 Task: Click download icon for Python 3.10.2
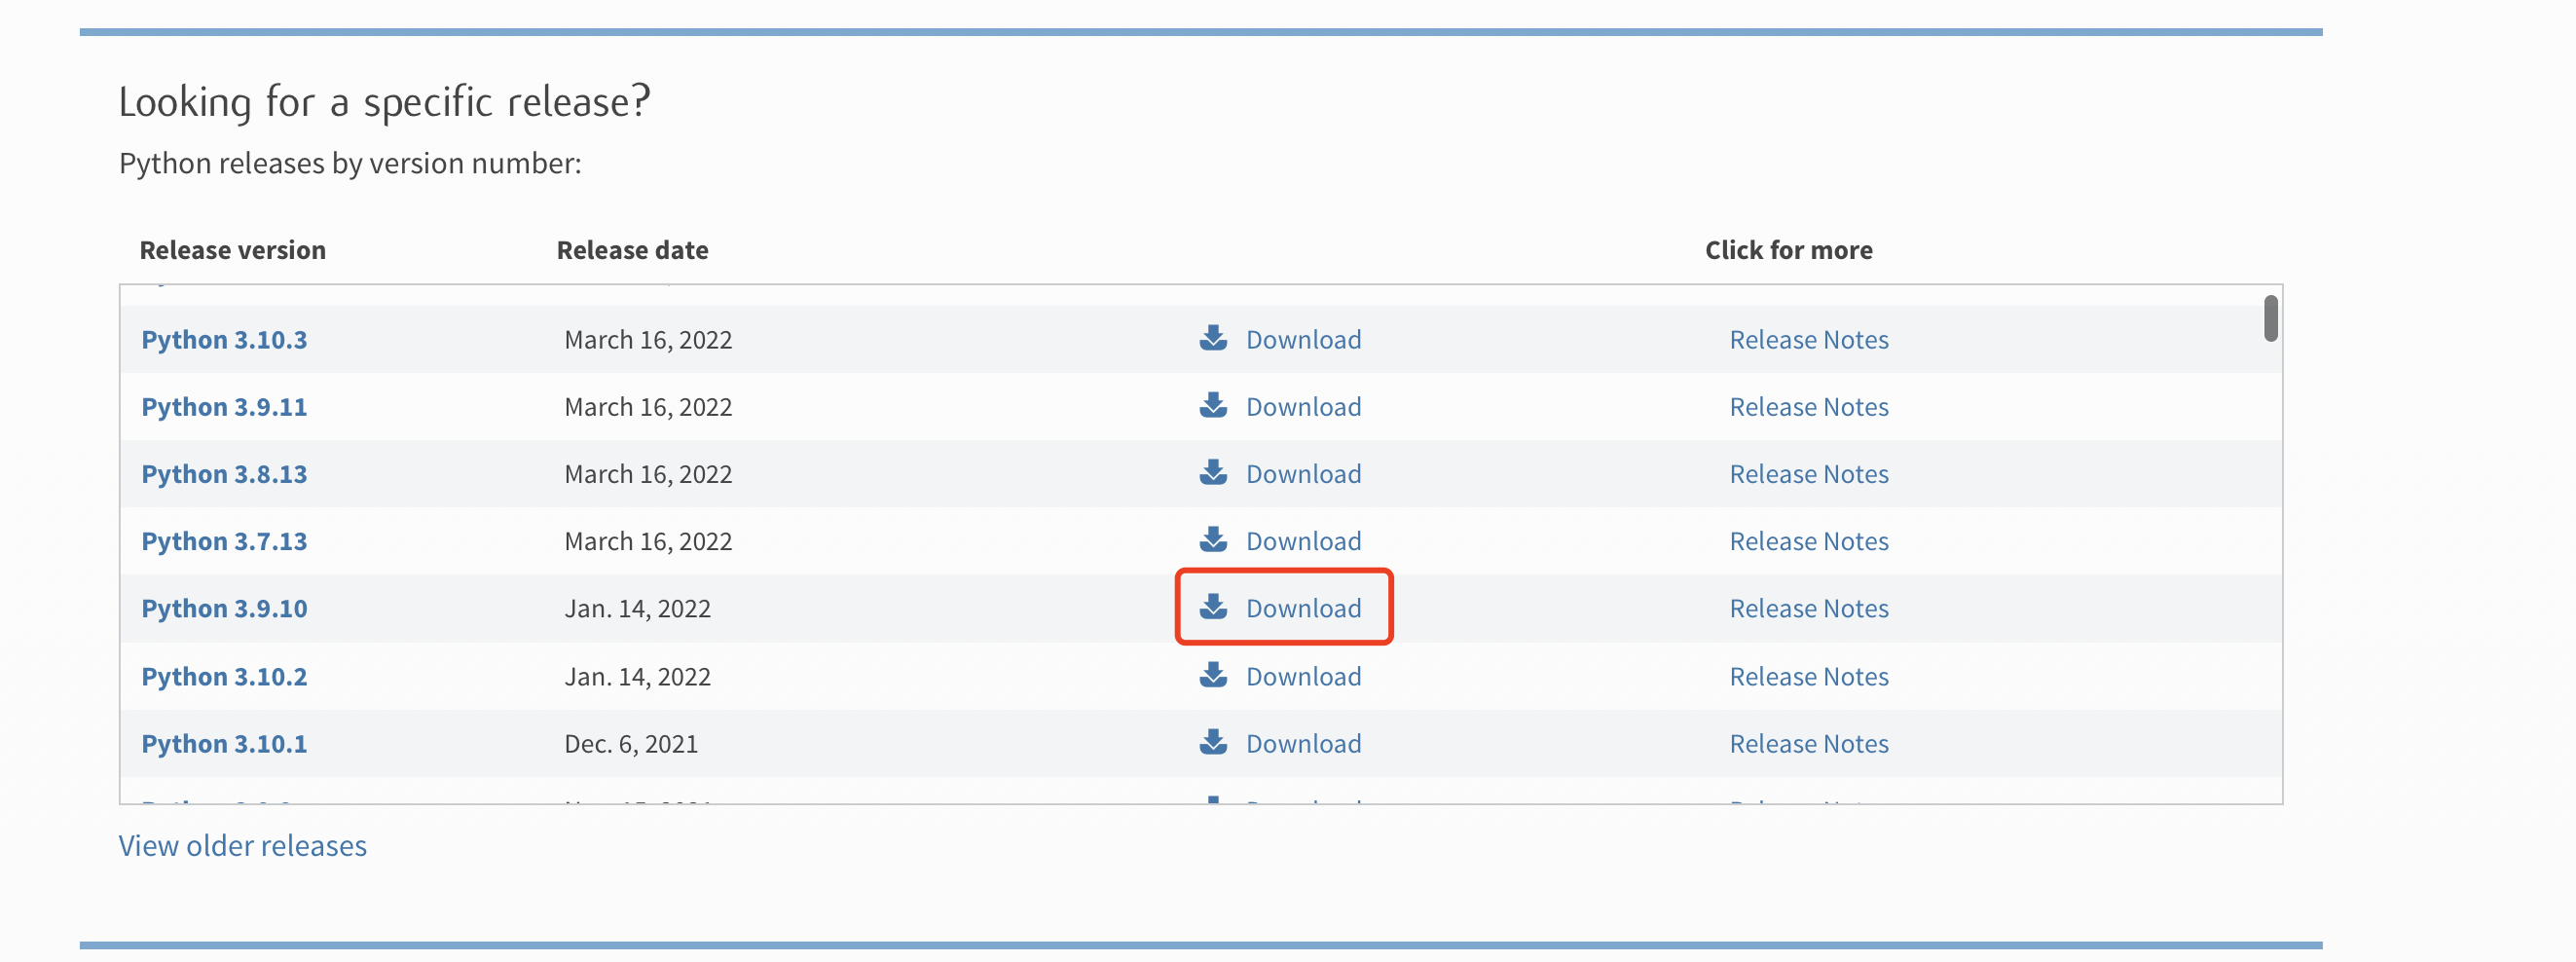click(x=1213, y=675)
